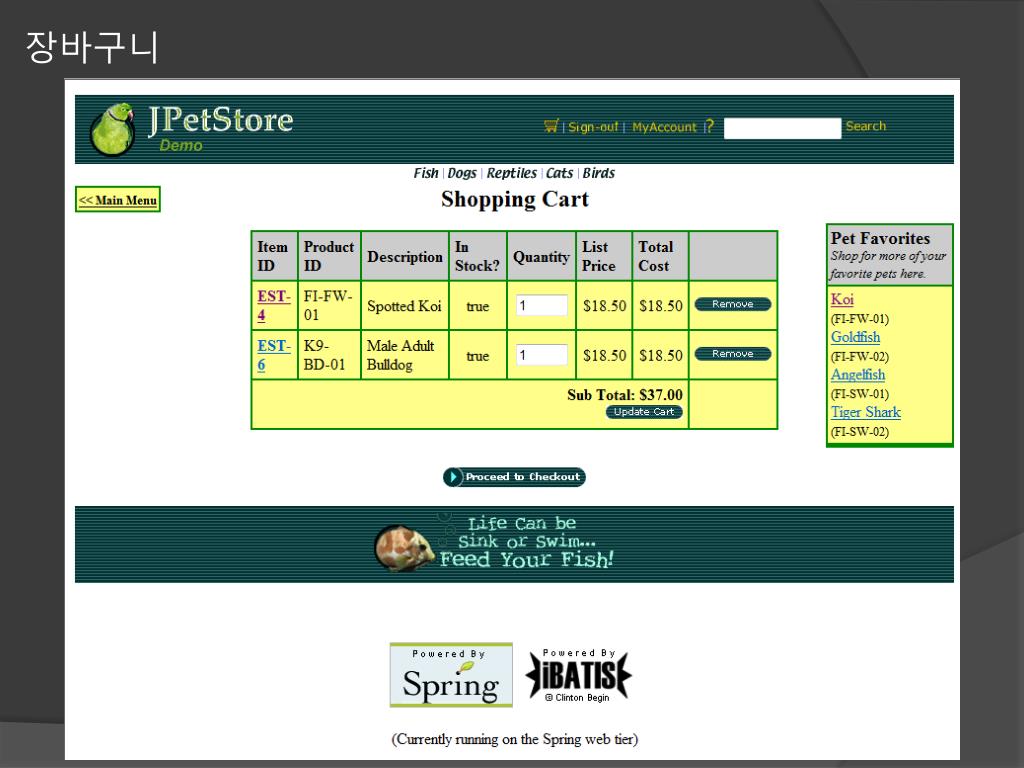Click the Sign-out link
This screenshot has width=1024, height=768.
(x=593, y=127)
